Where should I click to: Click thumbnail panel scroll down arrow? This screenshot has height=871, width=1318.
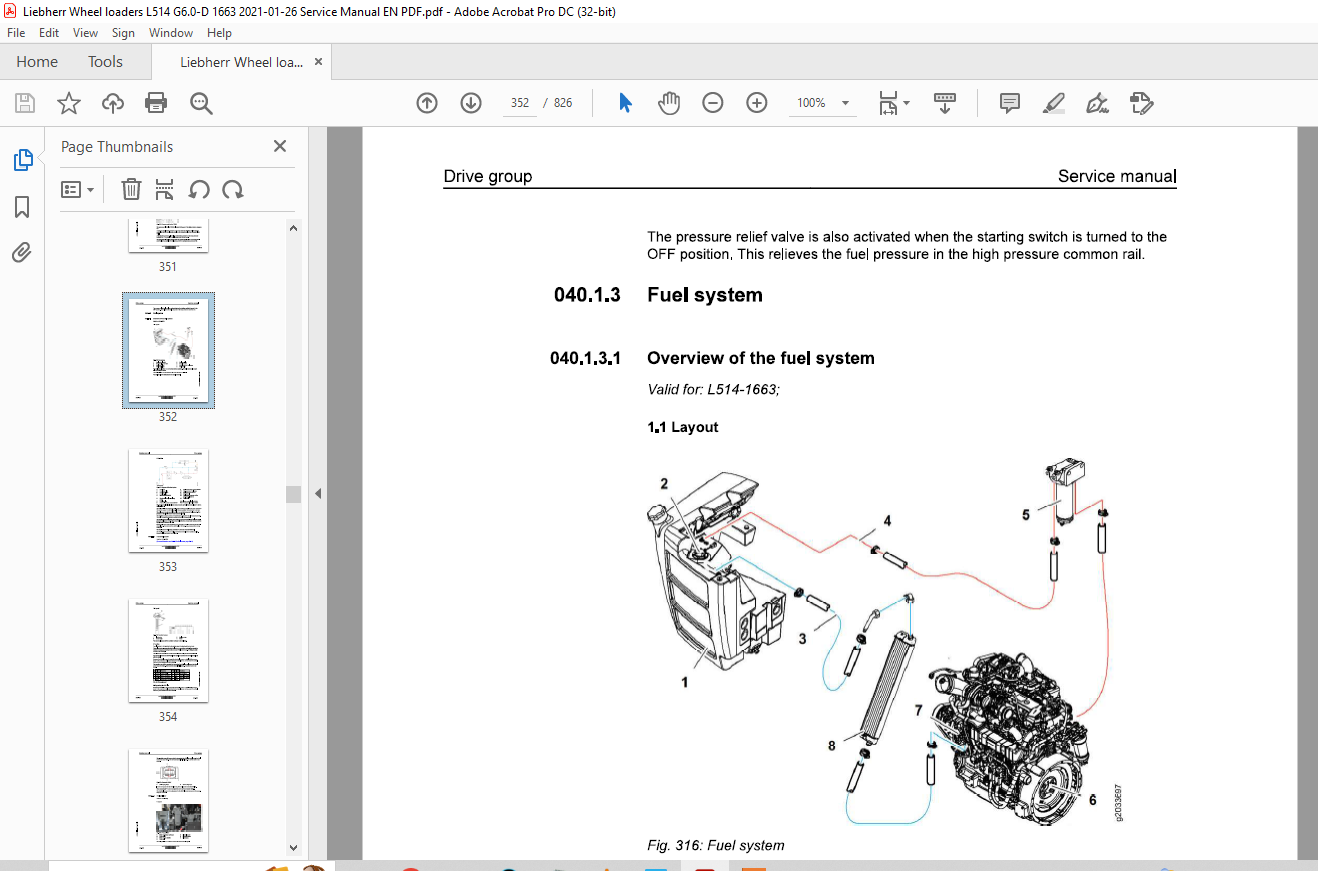point(293,847)
